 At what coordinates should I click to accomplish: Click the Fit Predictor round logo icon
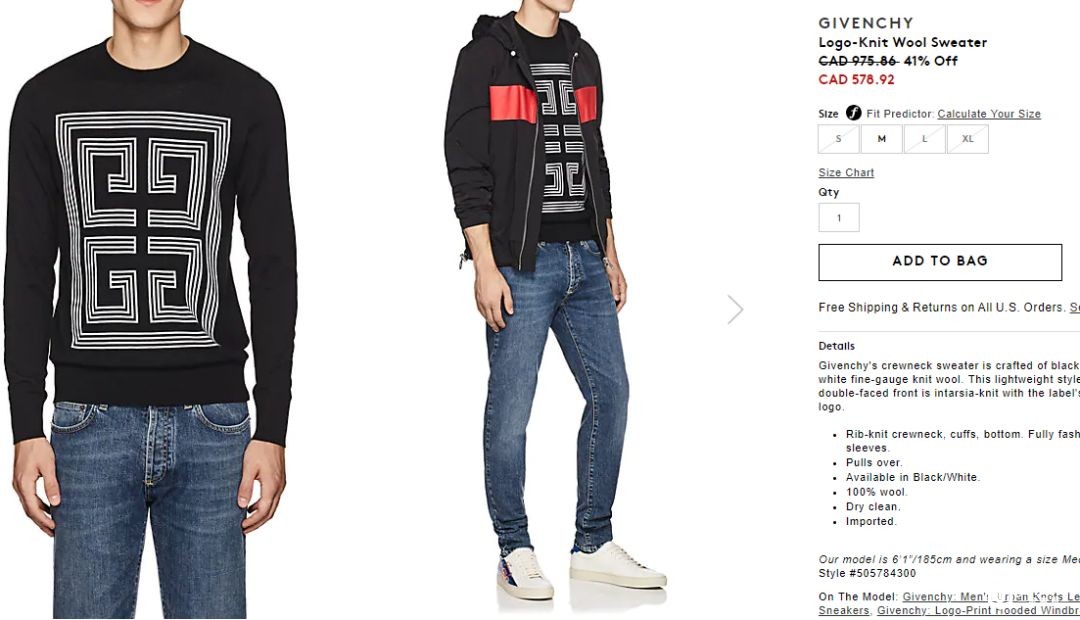[x=853, y=113]
